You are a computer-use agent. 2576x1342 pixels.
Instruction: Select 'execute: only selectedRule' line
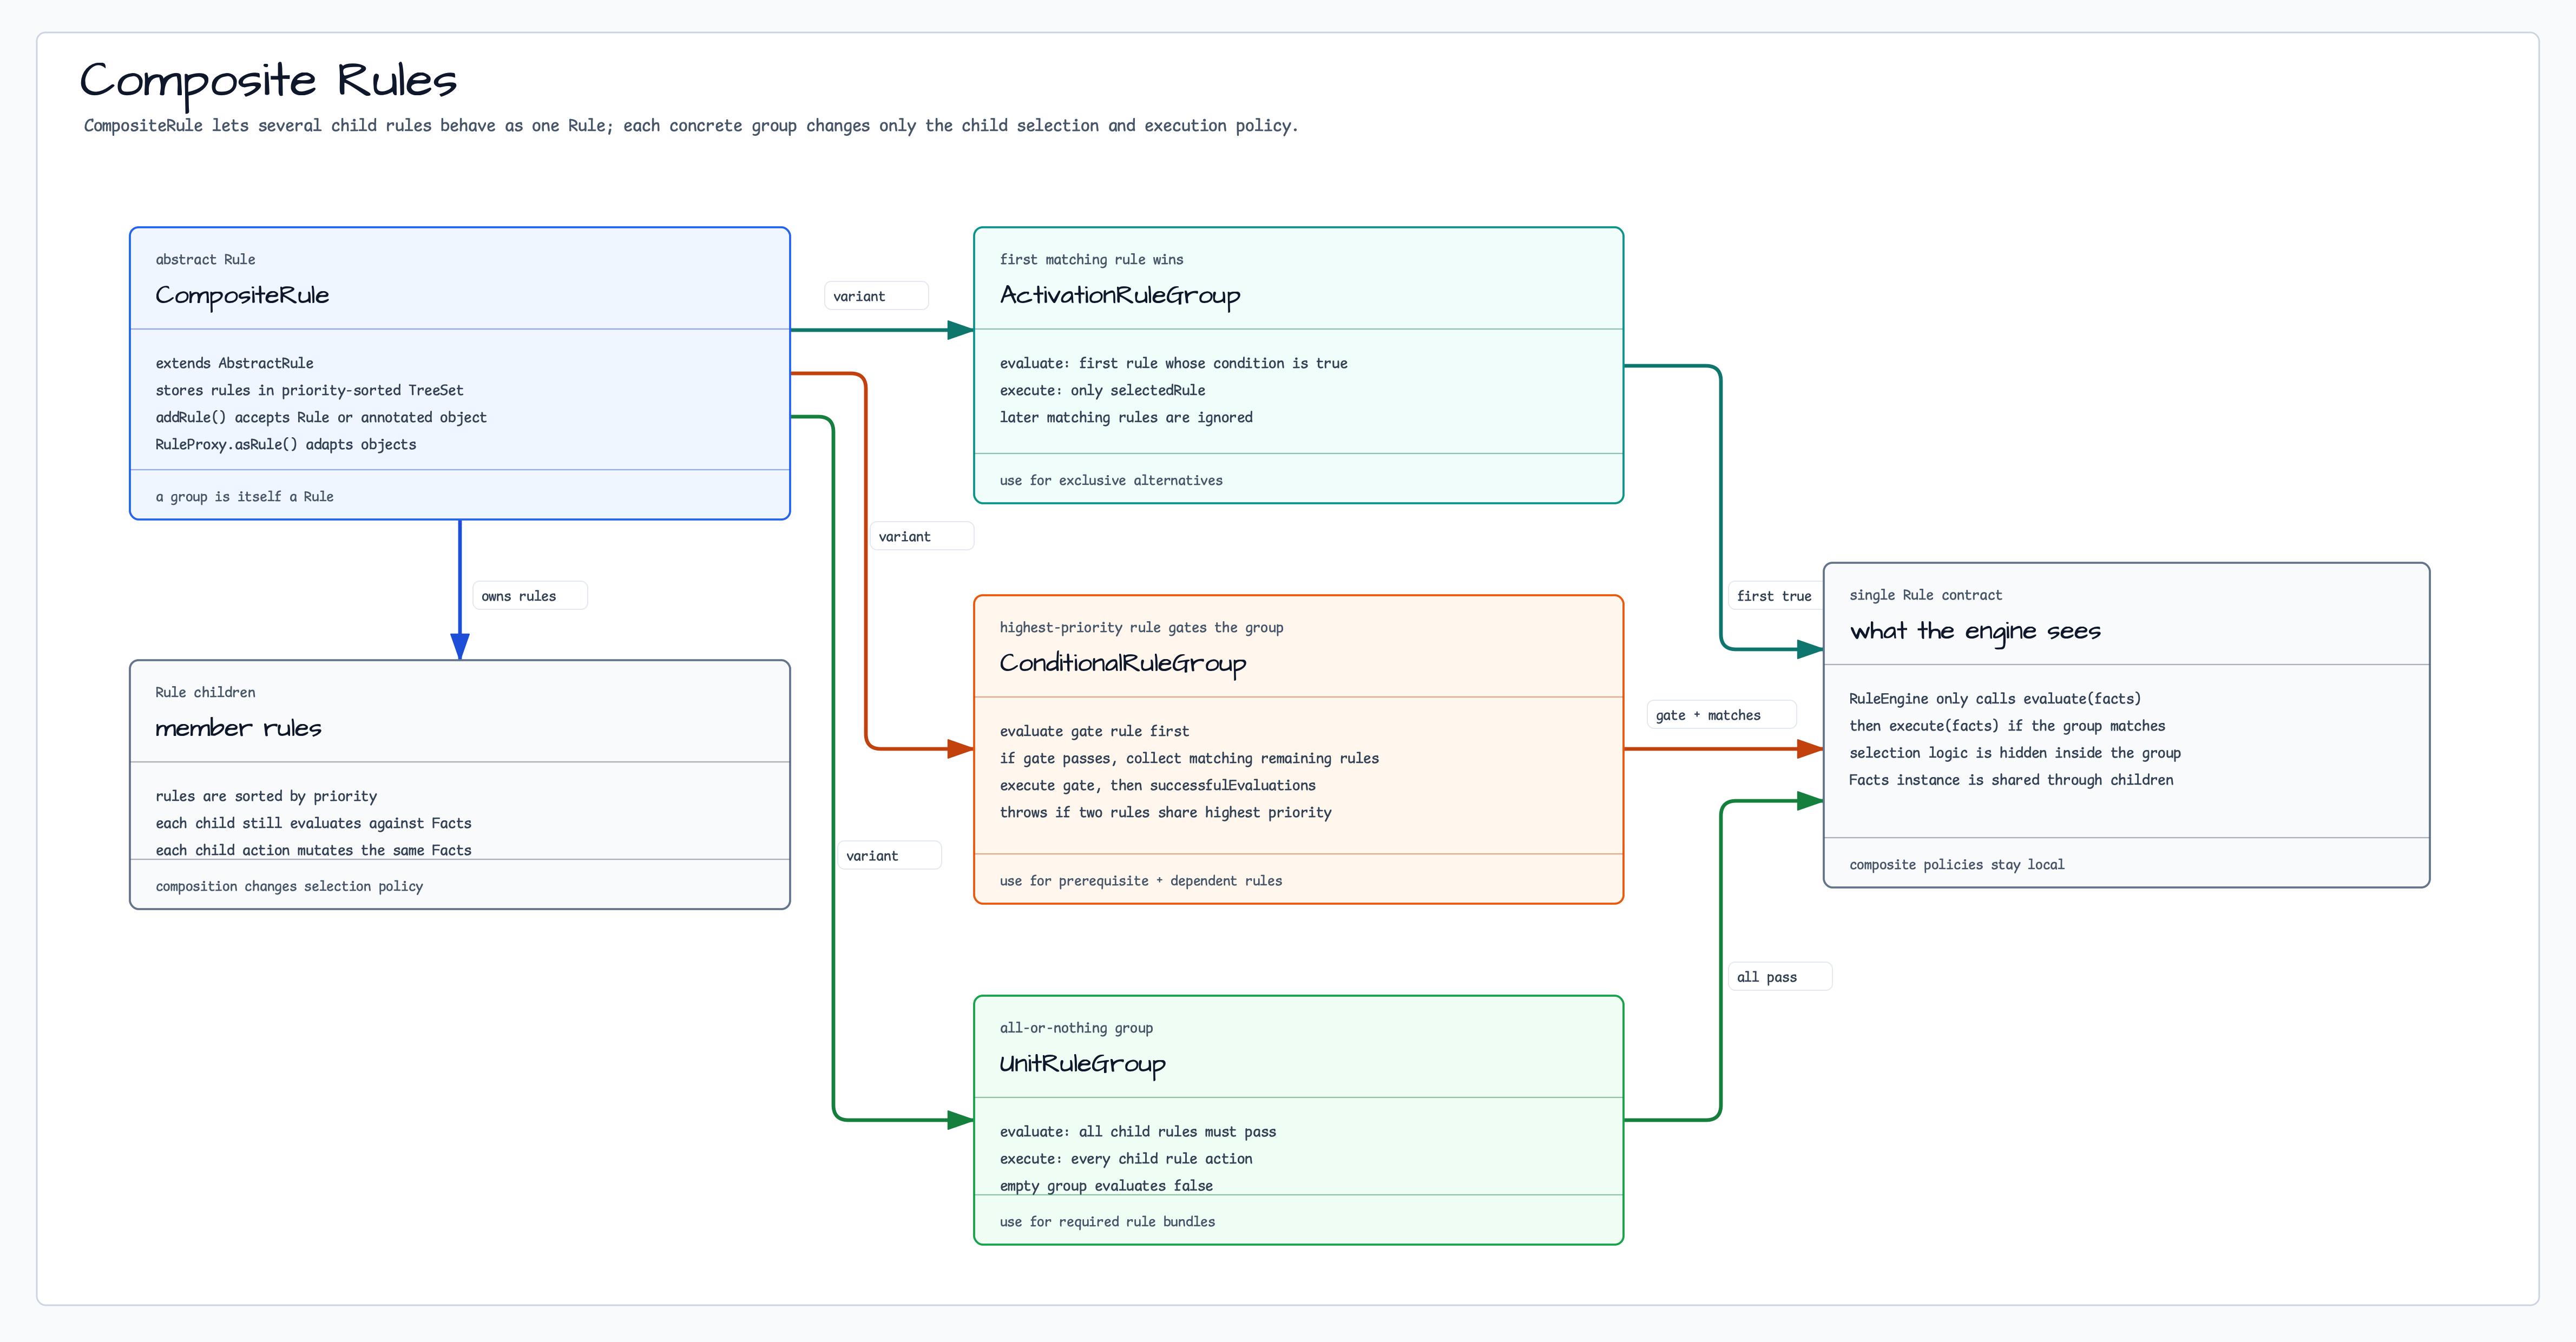[1102, 390]
